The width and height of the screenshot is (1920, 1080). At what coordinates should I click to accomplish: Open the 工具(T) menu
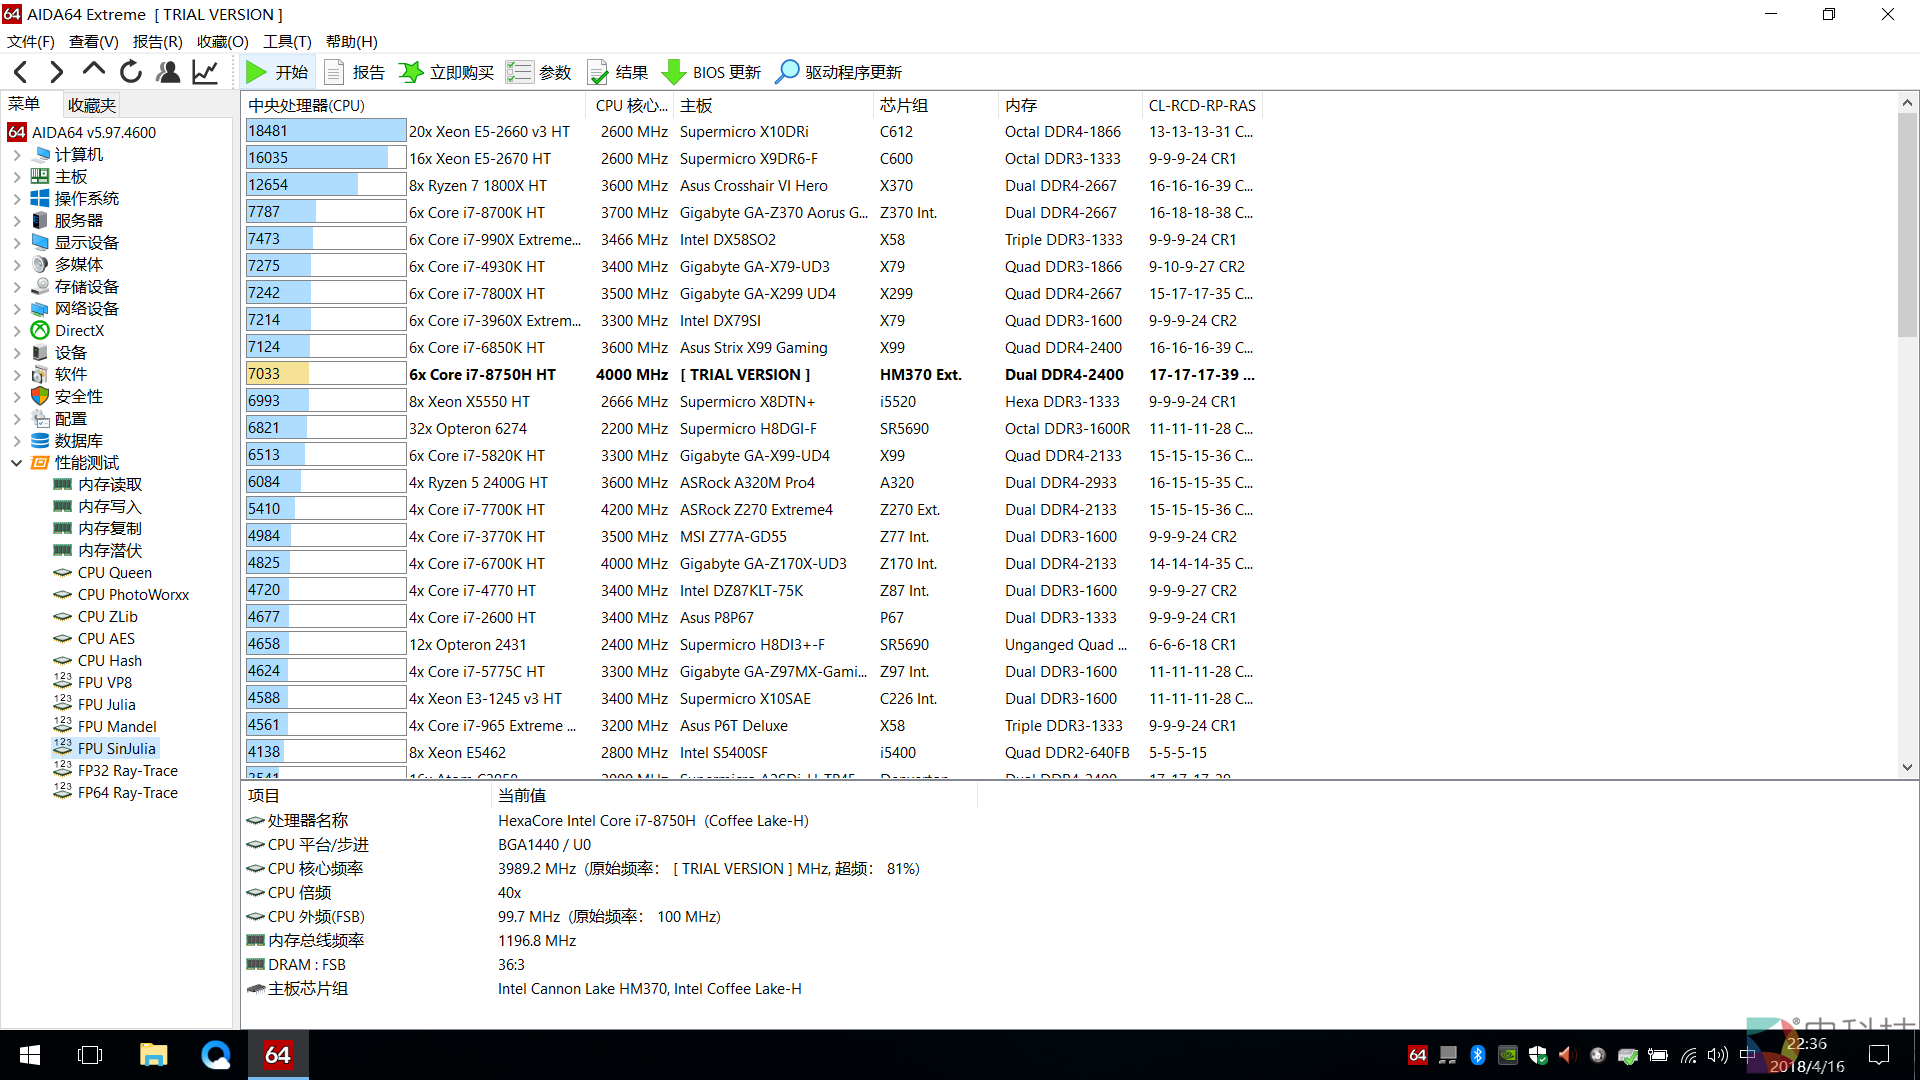pyautogui.click(x=287, y=42)
